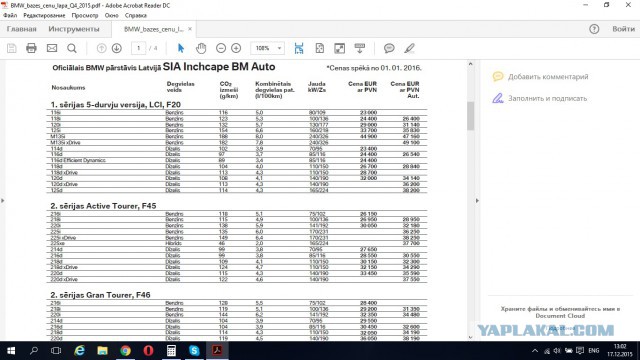Viewport: 640px width, 360px height.
Task: Fit one full page icon
Action: [320, 48]
